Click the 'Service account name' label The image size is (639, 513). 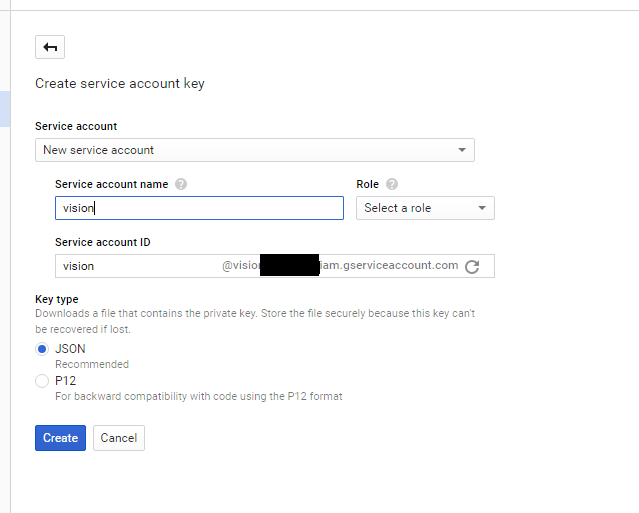pyautogui.click(x=111, y=184)
